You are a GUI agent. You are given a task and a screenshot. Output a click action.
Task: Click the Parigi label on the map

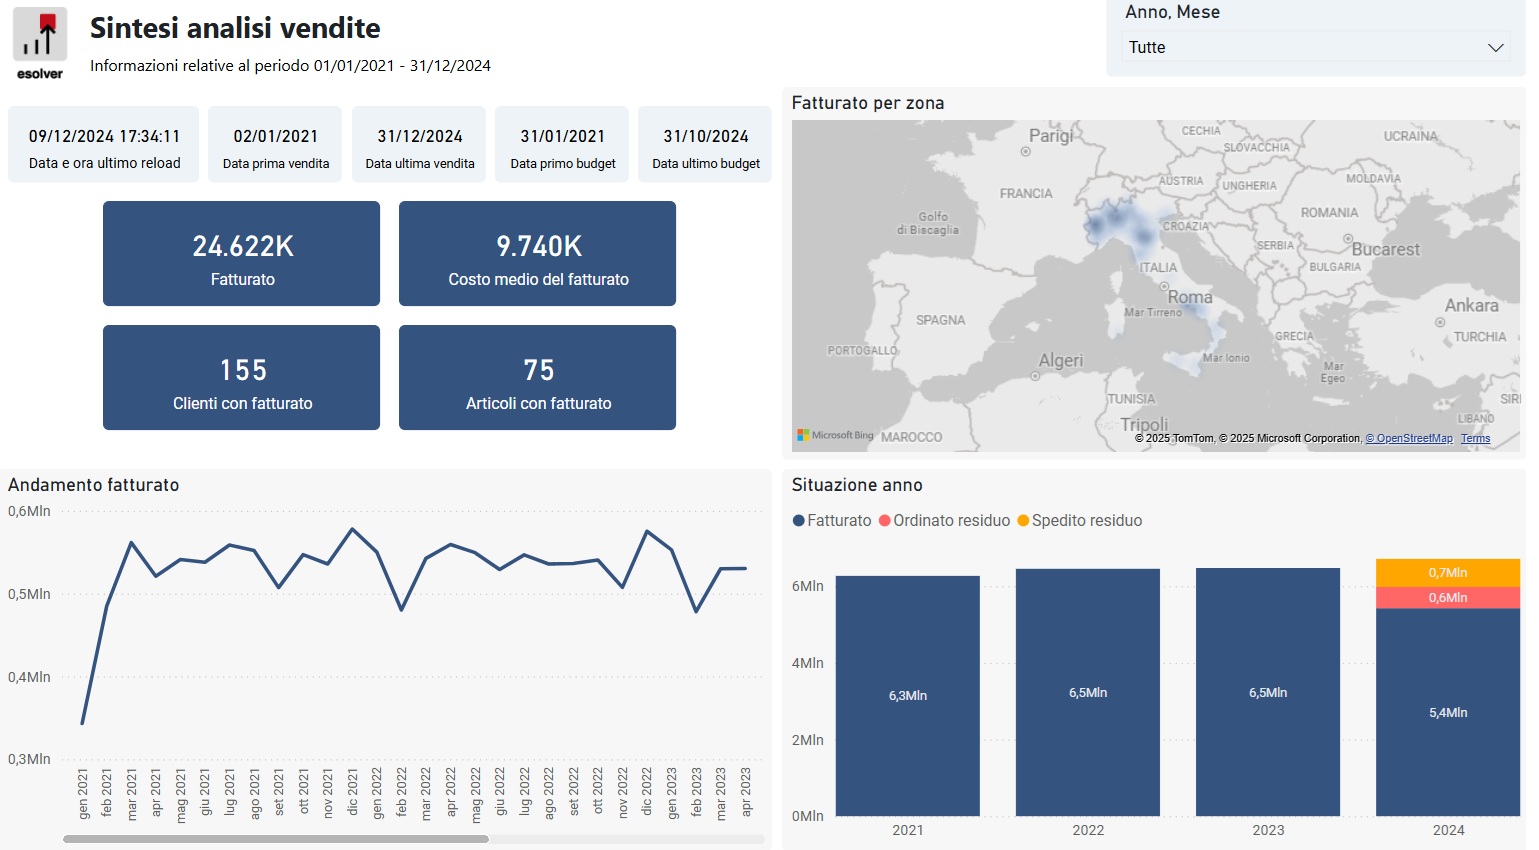[1051, 135]
